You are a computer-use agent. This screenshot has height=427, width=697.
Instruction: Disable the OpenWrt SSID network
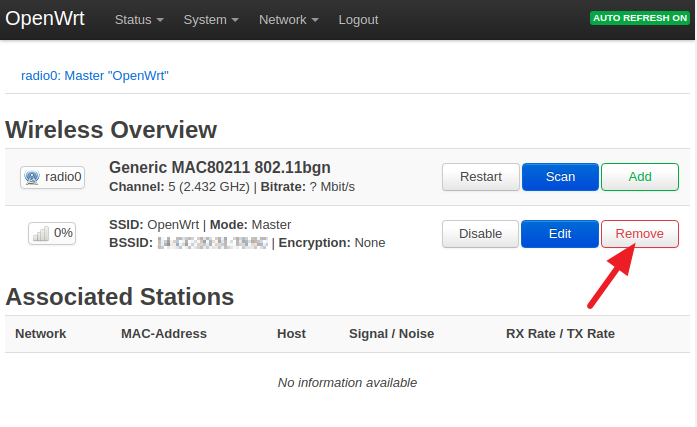pyautogui.click(x=480, y=234)
